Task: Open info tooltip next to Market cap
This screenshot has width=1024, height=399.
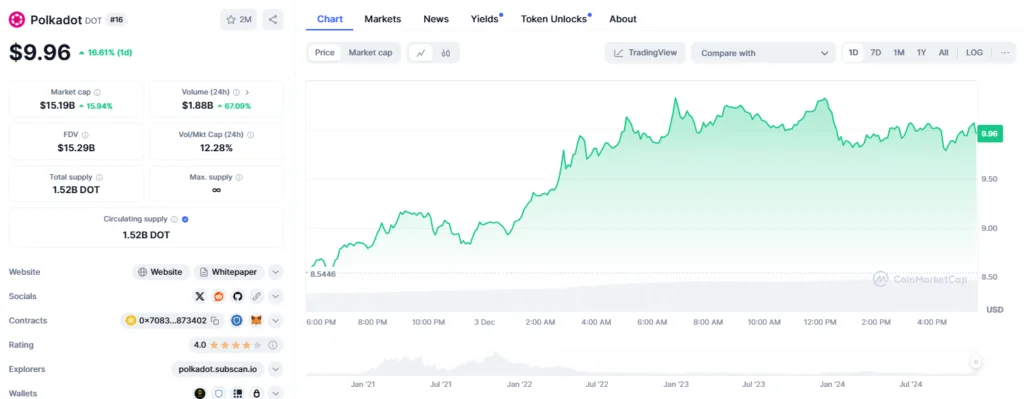Action: 97,93
